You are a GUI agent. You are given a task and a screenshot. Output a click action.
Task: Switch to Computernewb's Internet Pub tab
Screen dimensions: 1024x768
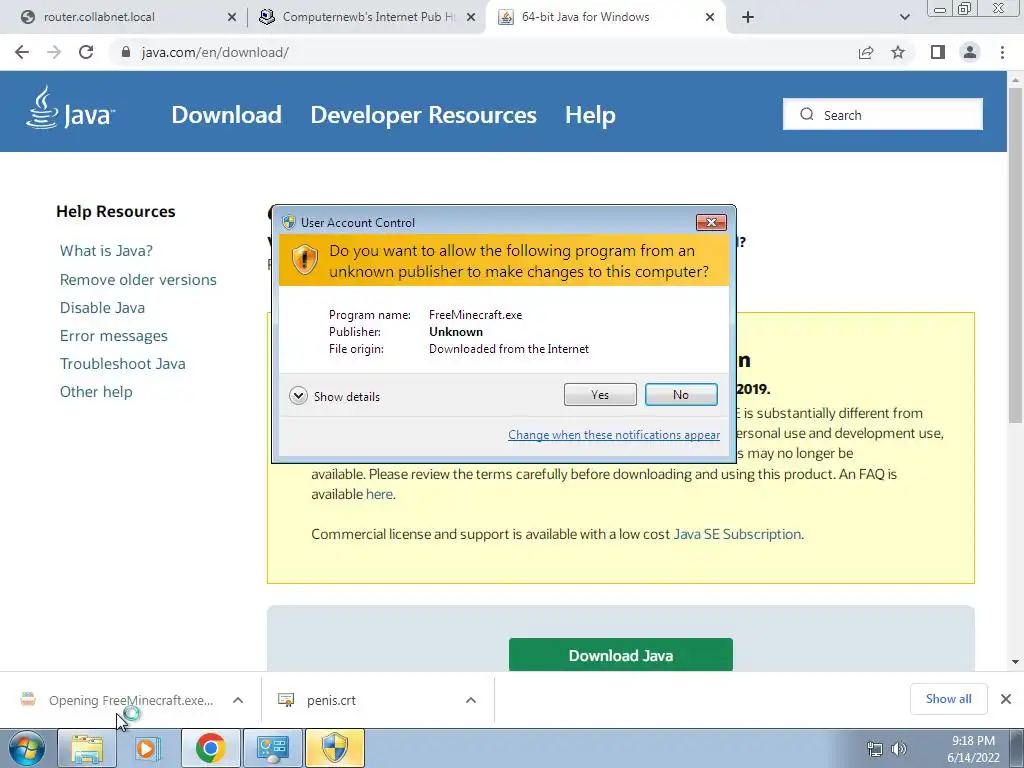[366, 17]
